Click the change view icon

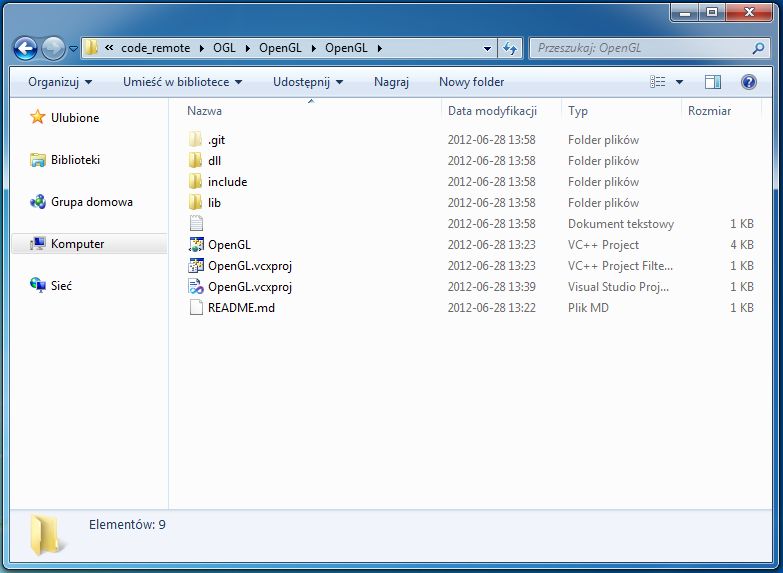(x=658, y=82)
